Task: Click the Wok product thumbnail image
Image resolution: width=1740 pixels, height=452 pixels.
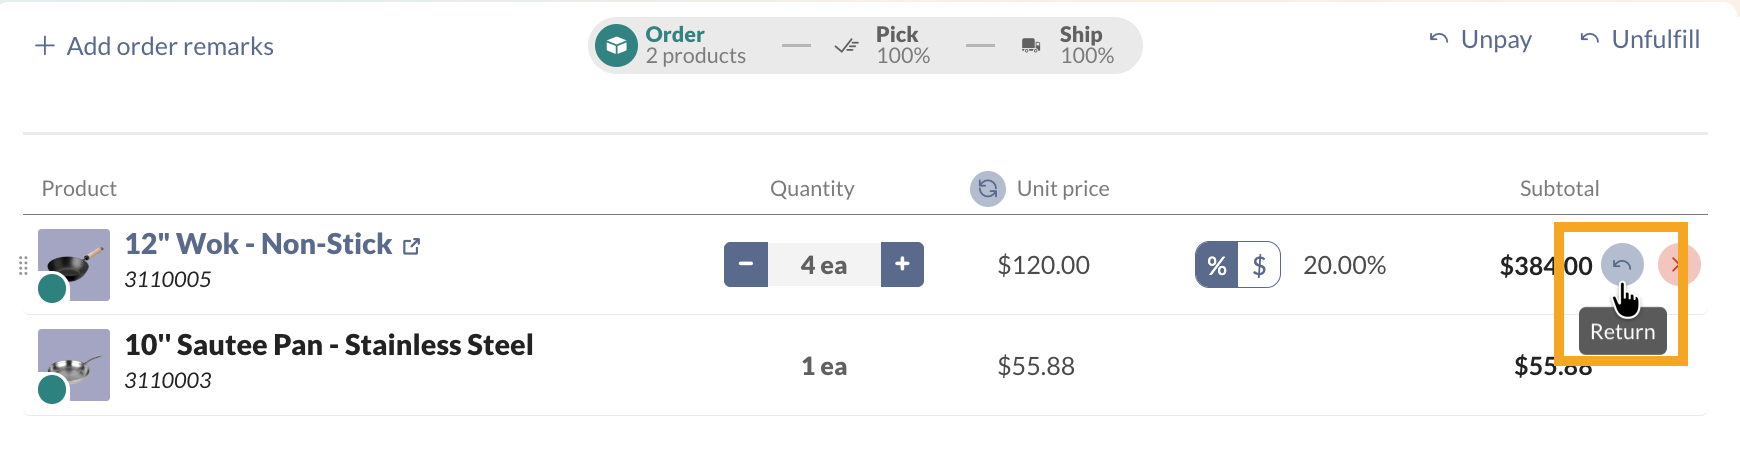Action: [74, 264]
